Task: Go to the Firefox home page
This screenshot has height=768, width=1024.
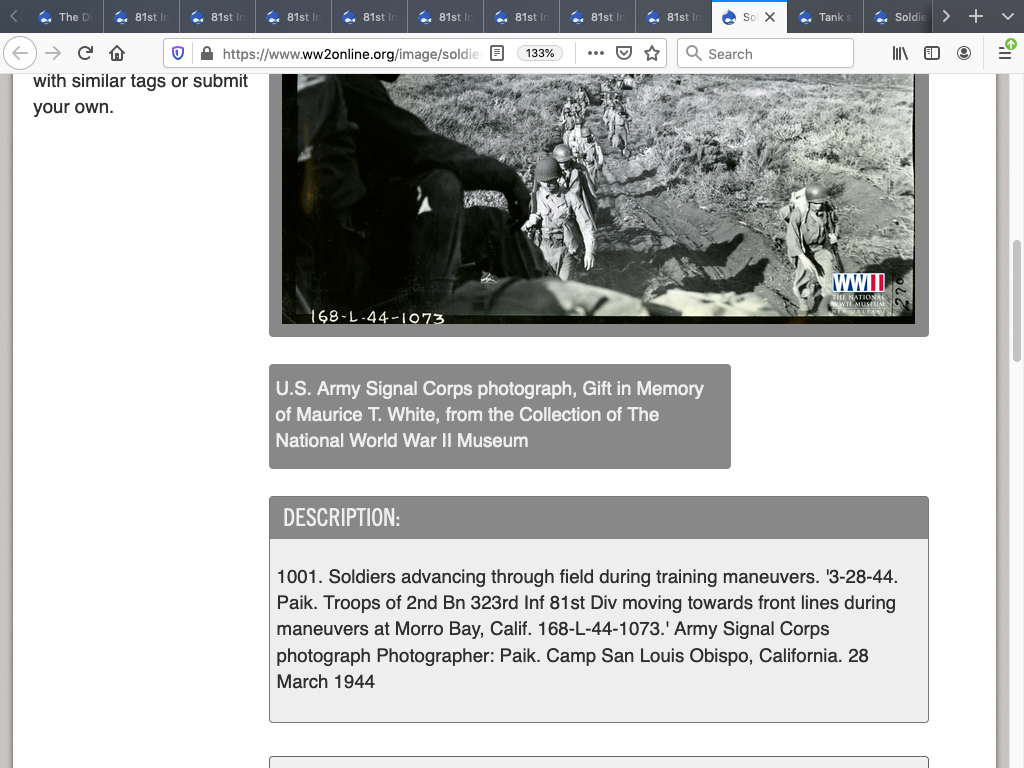Action: point(117,53)
